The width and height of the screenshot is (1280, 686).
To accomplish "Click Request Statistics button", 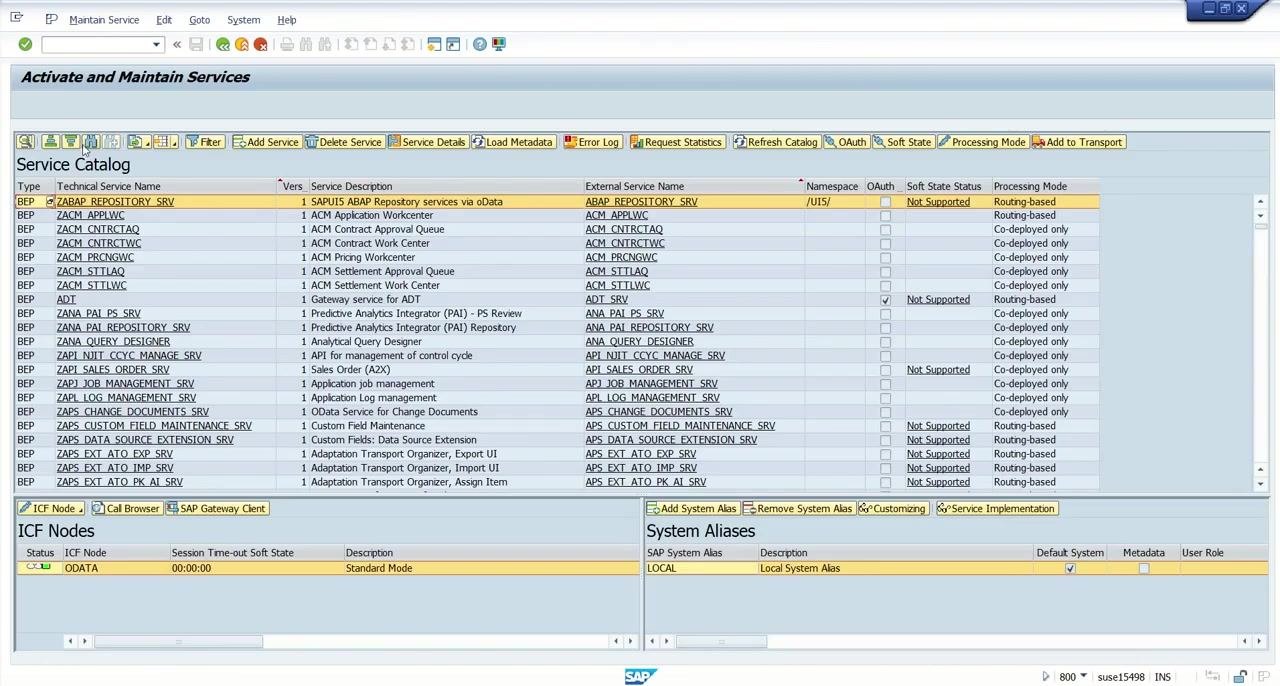I will coord(676,142).
